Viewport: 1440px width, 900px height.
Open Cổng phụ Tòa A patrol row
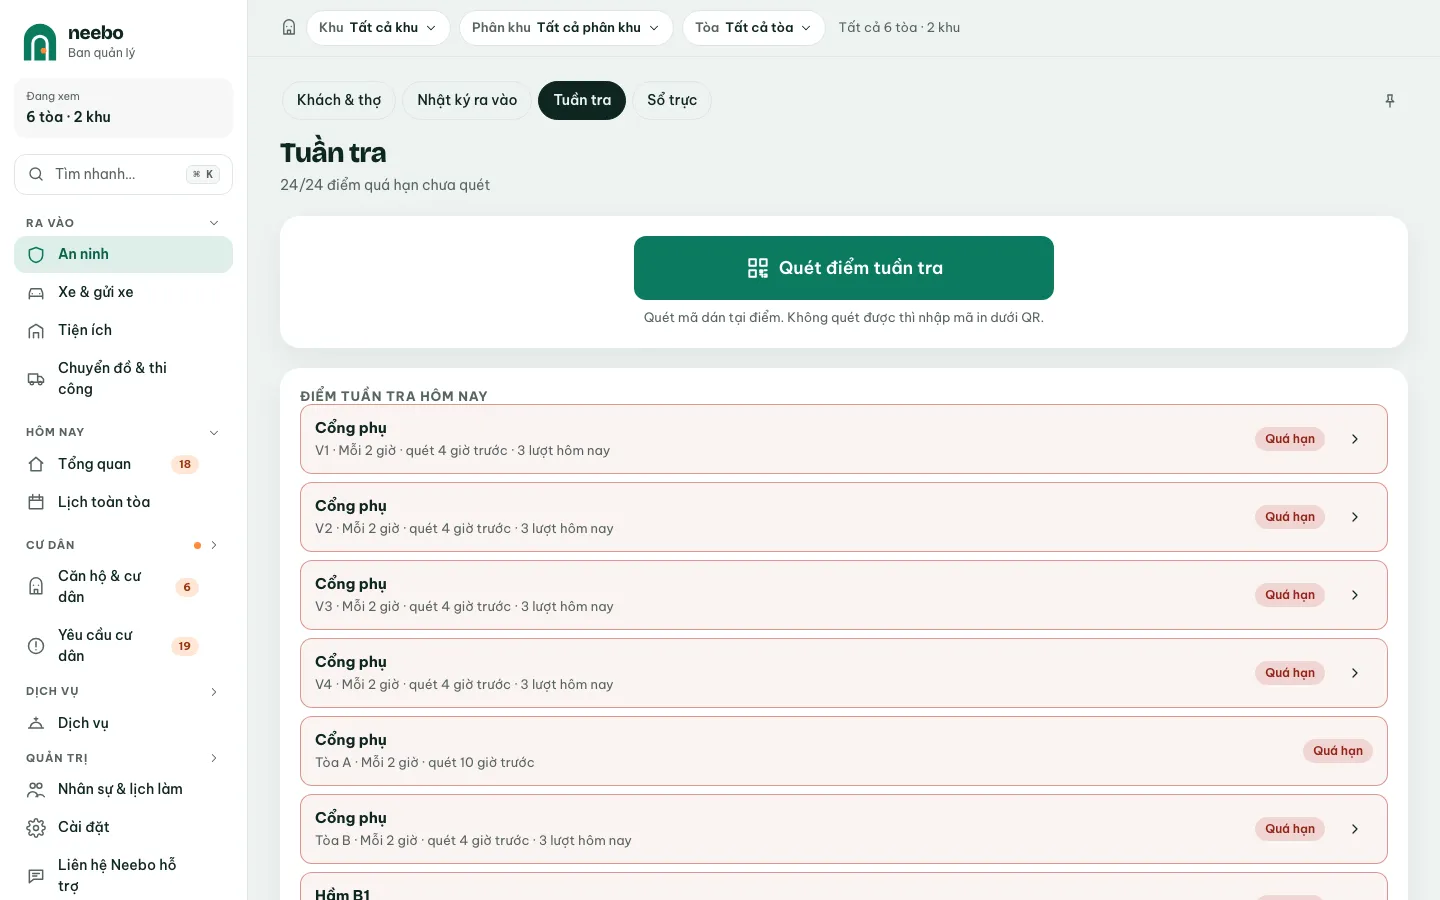(x=844, y=751)
